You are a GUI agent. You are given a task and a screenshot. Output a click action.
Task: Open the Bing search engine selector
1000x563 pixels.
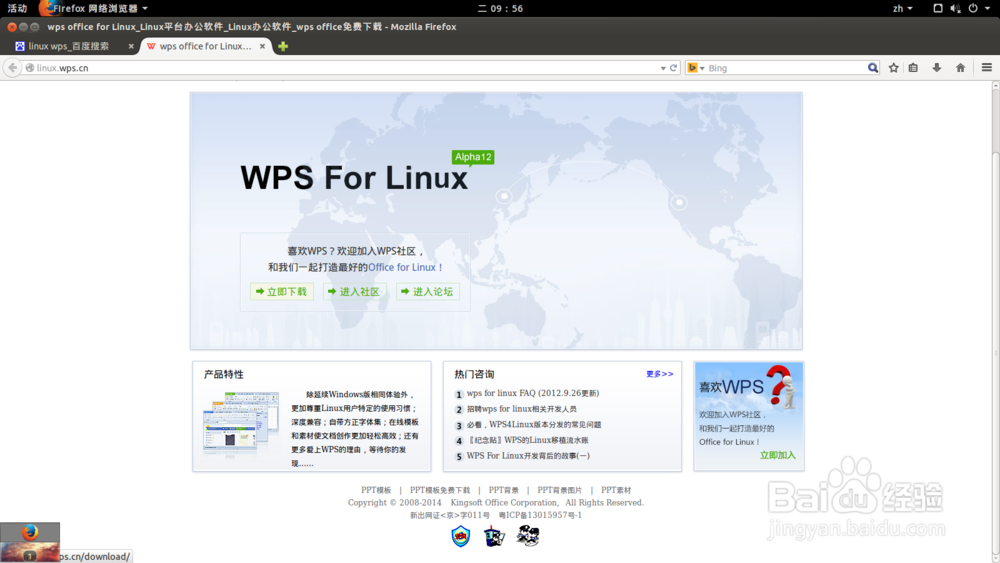coord(695,68)
